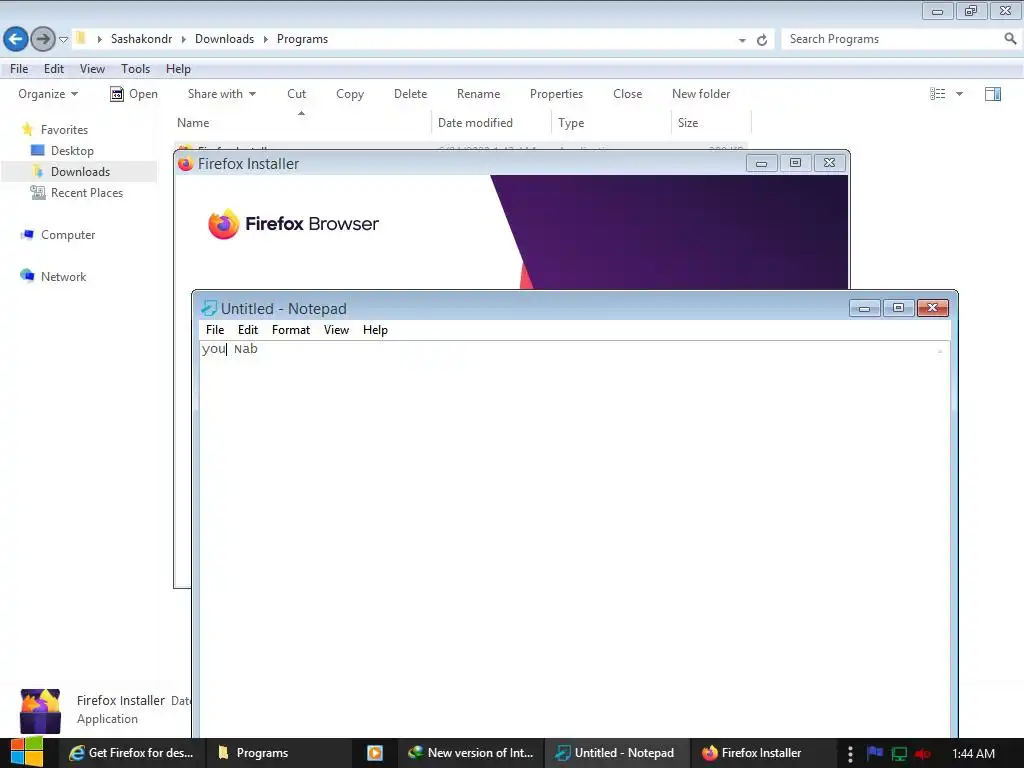This screenshot has width=1024, height=768.
Task: Open Downloads in the navigation pane
Action: (80, 172)
